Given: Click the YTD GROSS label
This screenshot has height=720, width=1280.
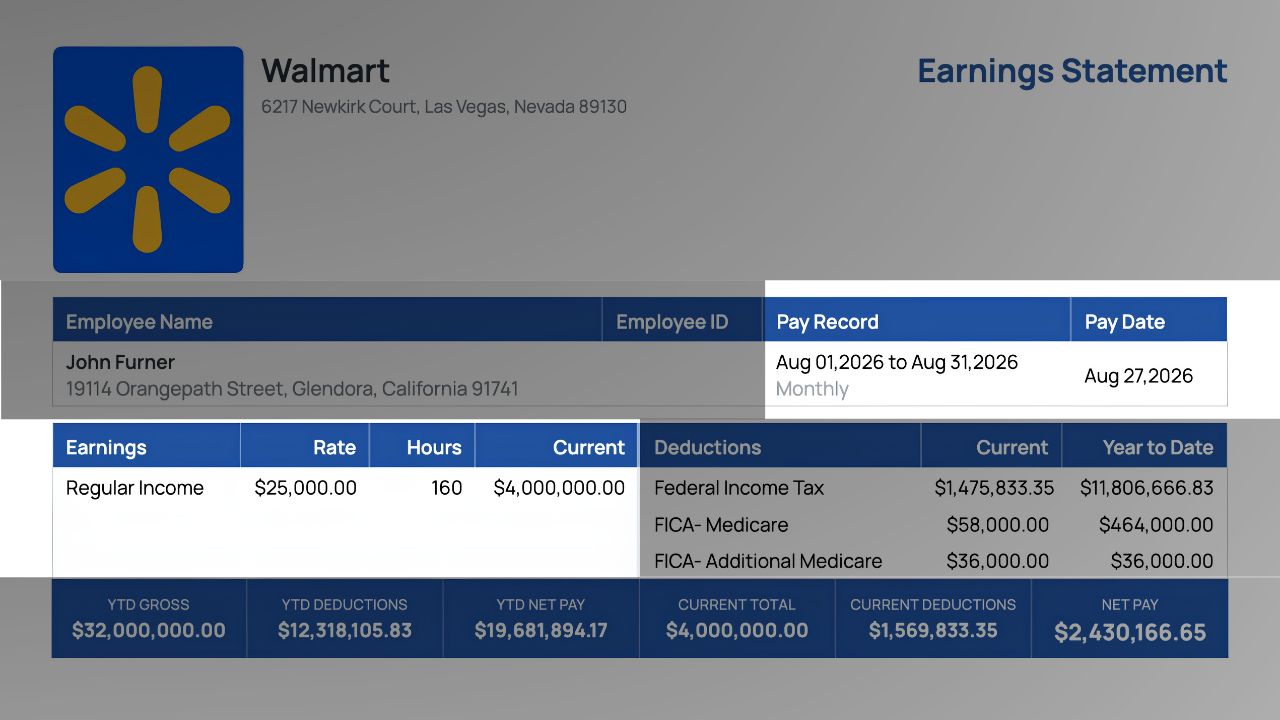Looking at the screenshot, I should pos(148,605).
